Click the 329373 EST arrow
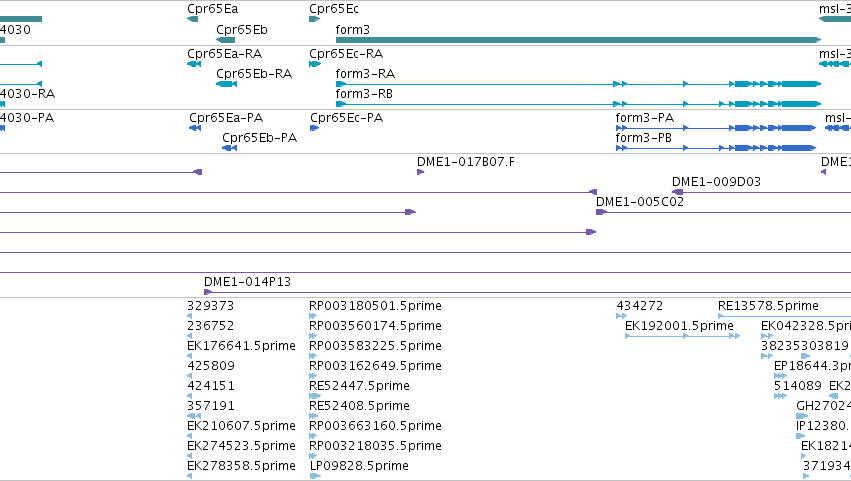The image size is (851, 481). coord(189,316)
